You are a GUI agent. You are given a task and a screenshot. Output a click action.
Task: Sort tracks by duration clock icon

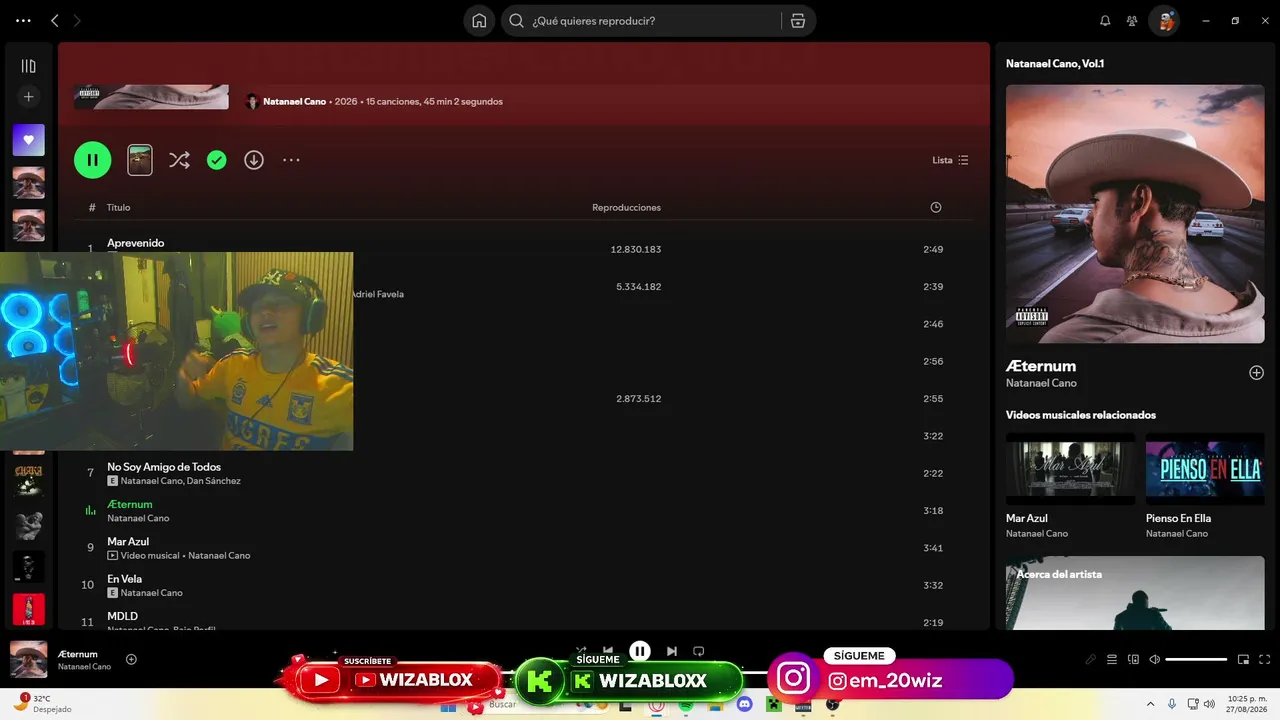[x=936, y=208]
